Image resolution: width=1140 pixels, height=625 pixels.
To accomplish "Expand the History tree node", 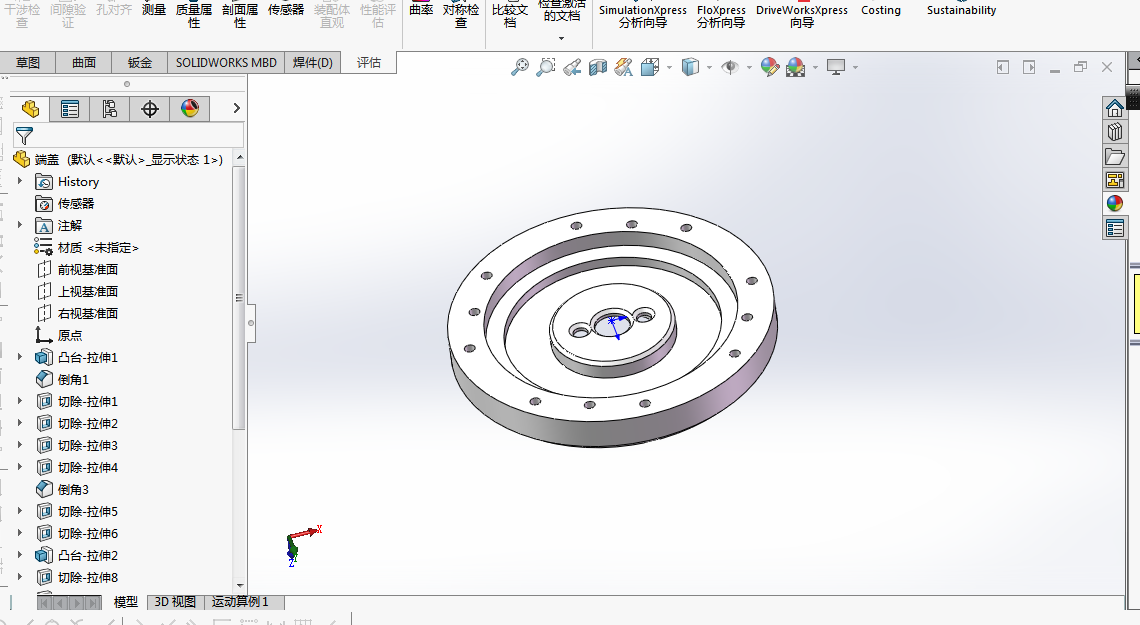I will click(x=20, y=182).
